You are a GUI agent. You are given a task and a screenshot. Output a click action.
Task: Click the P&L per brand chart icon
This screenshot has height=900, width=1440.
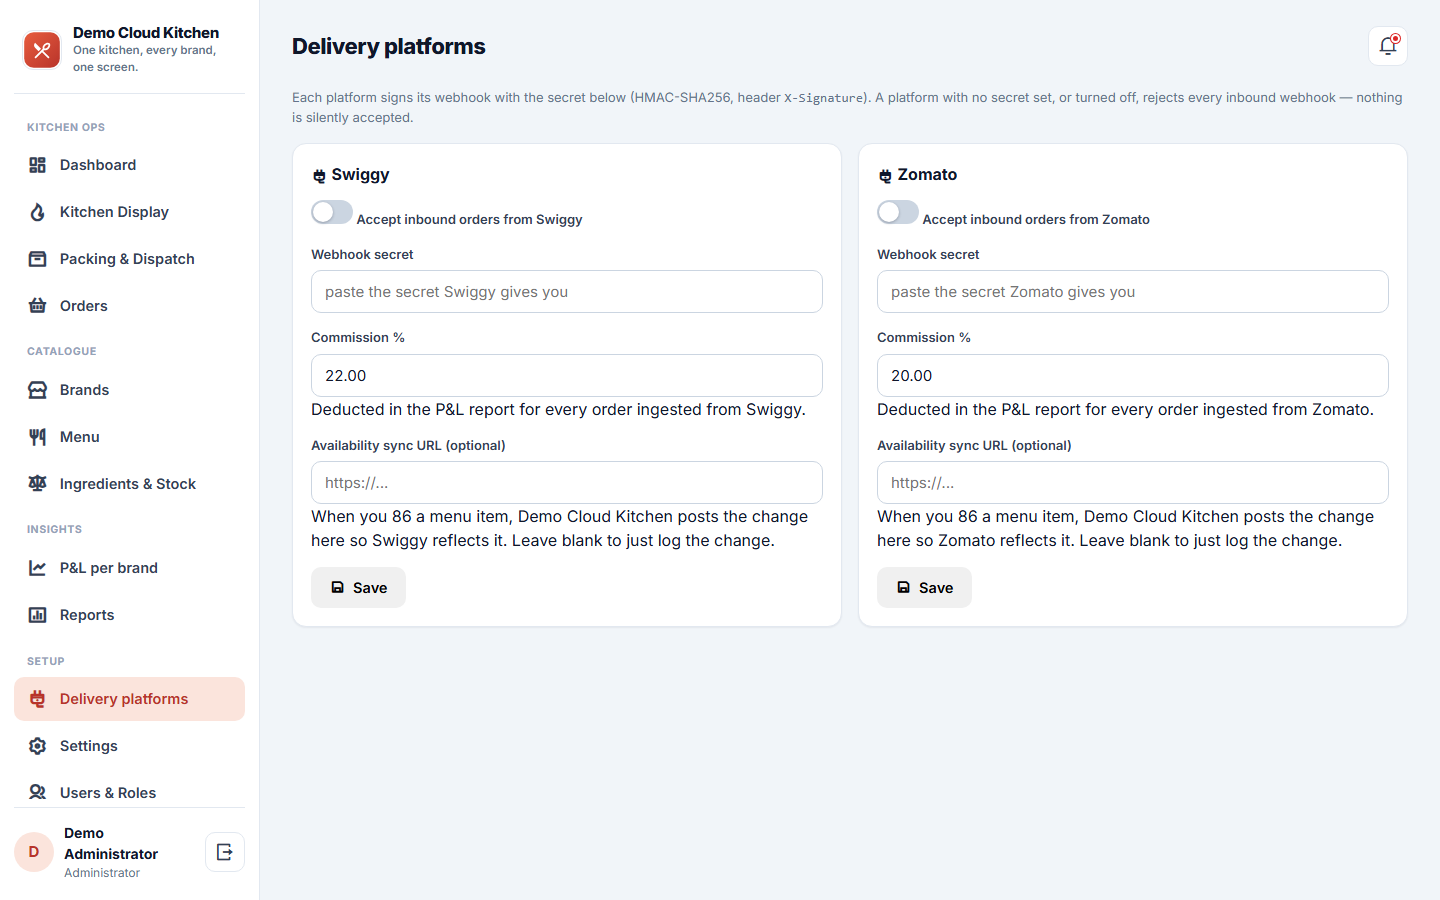[38, 568]
